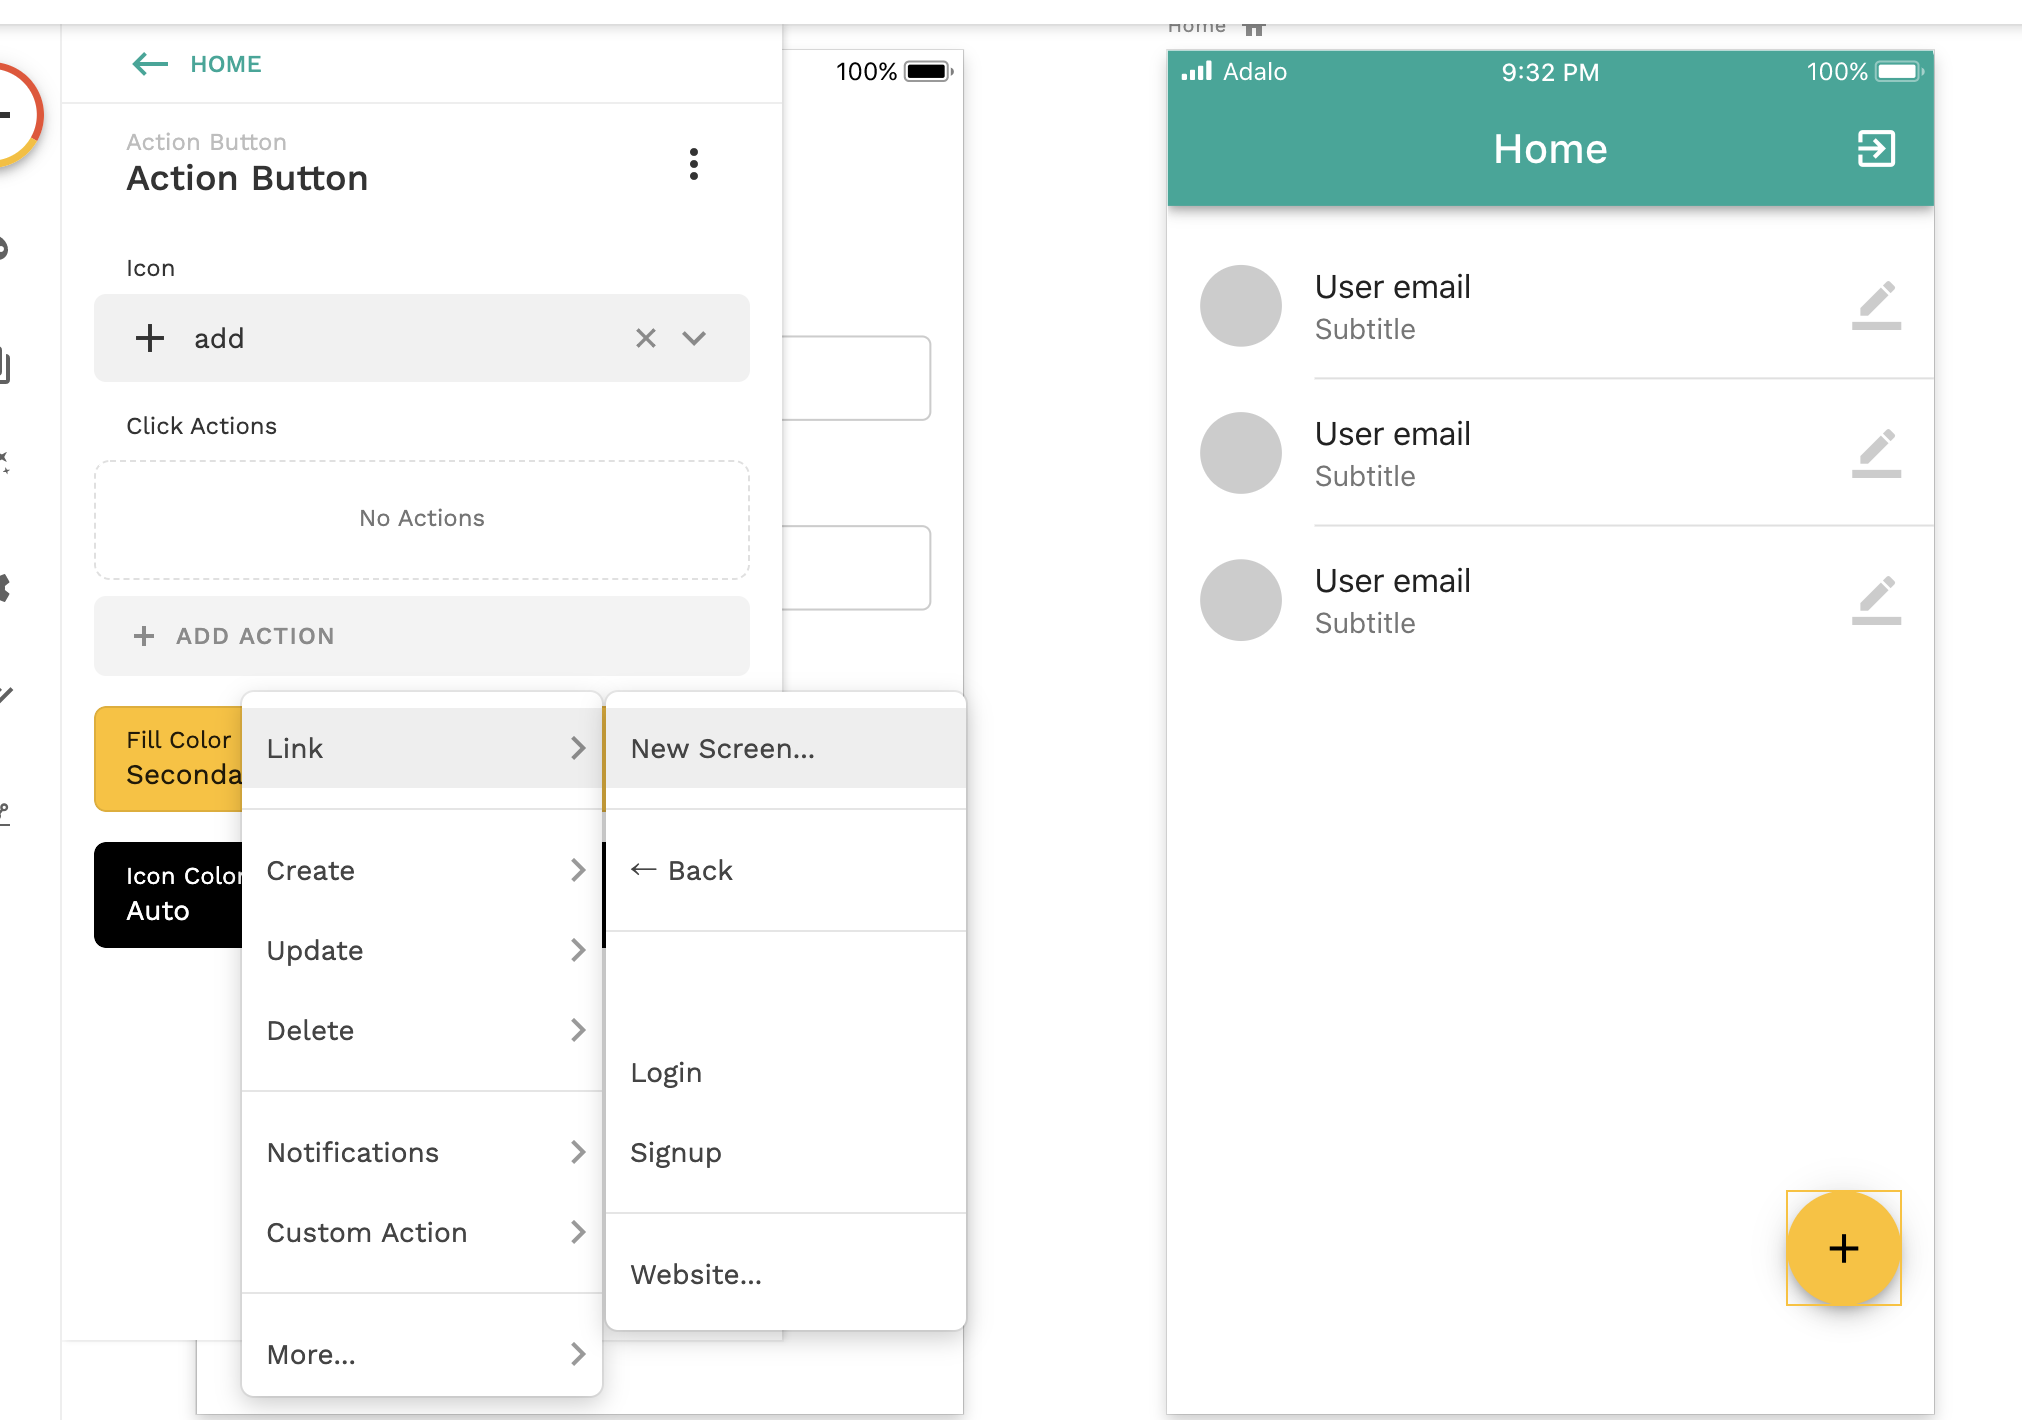Click the first user avatar circle
Image resolution: width=2022 pixels, height=1420 pixels.
[1240, 305]
